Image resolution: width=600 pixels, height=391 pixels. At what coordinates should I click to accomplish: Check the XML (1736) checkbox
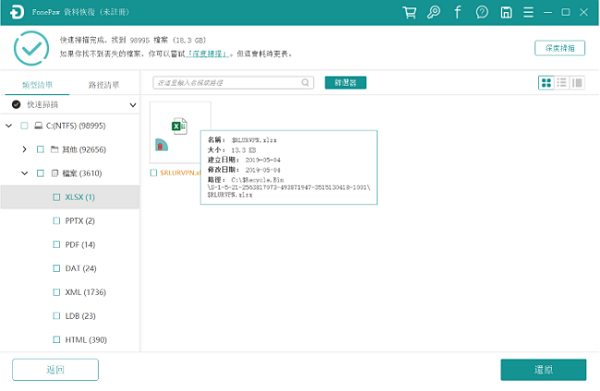coord(56,292)
